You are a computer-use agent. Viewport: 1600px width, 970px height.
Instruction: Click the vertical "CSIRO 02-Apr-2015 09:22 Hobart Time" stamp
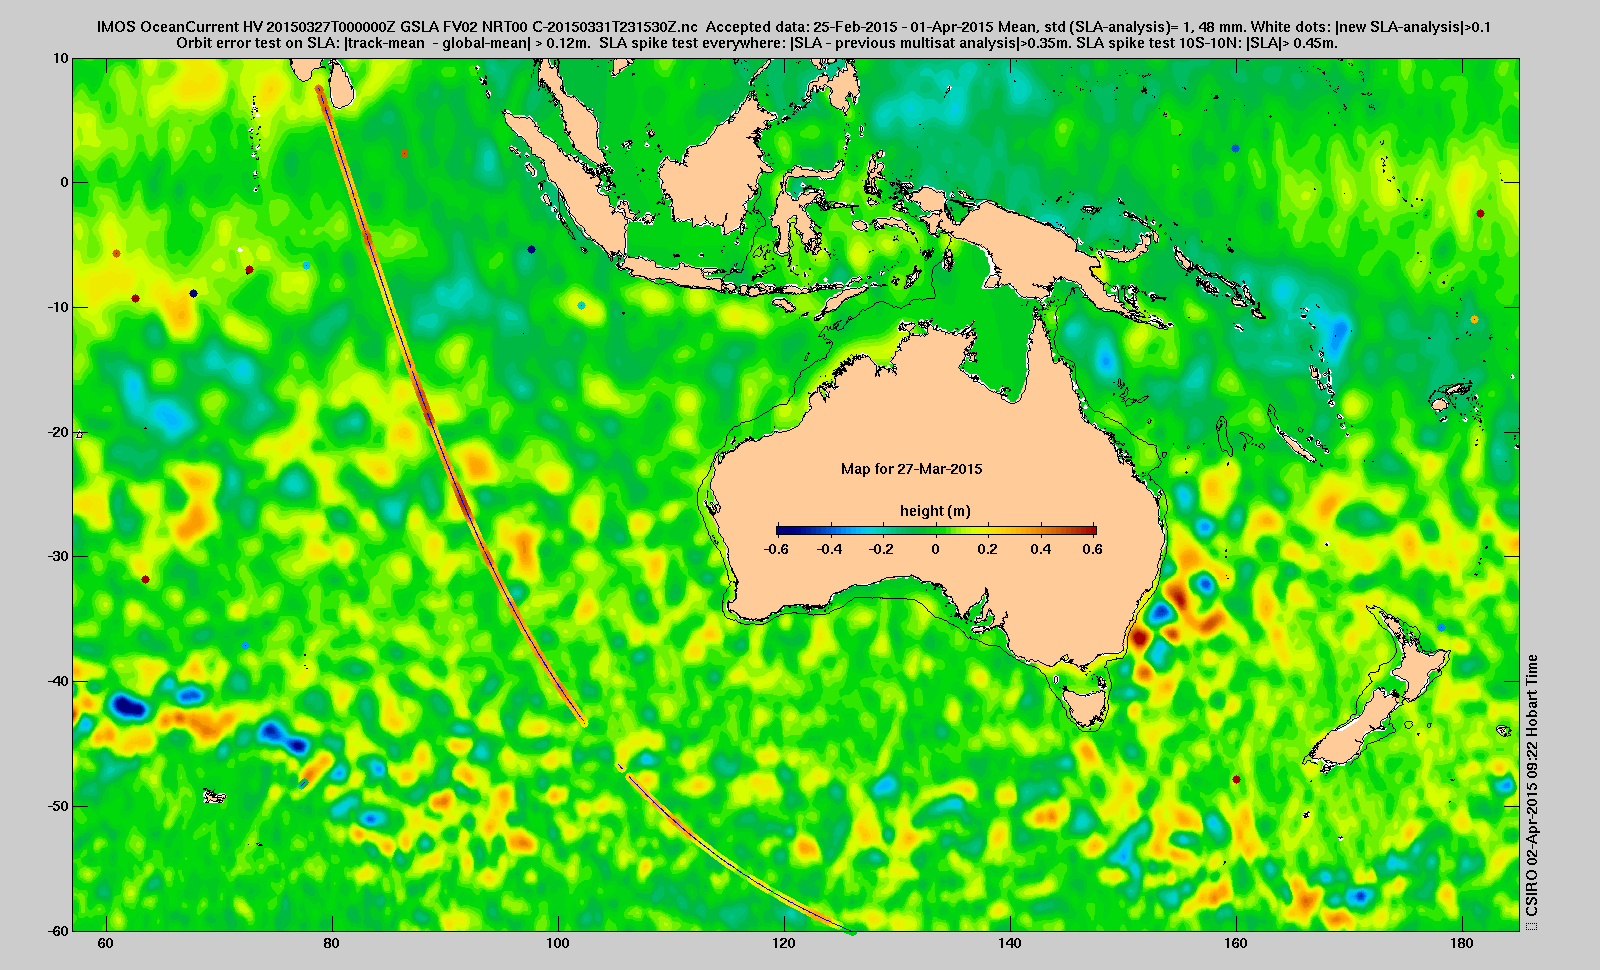(x=1531, y=787)
